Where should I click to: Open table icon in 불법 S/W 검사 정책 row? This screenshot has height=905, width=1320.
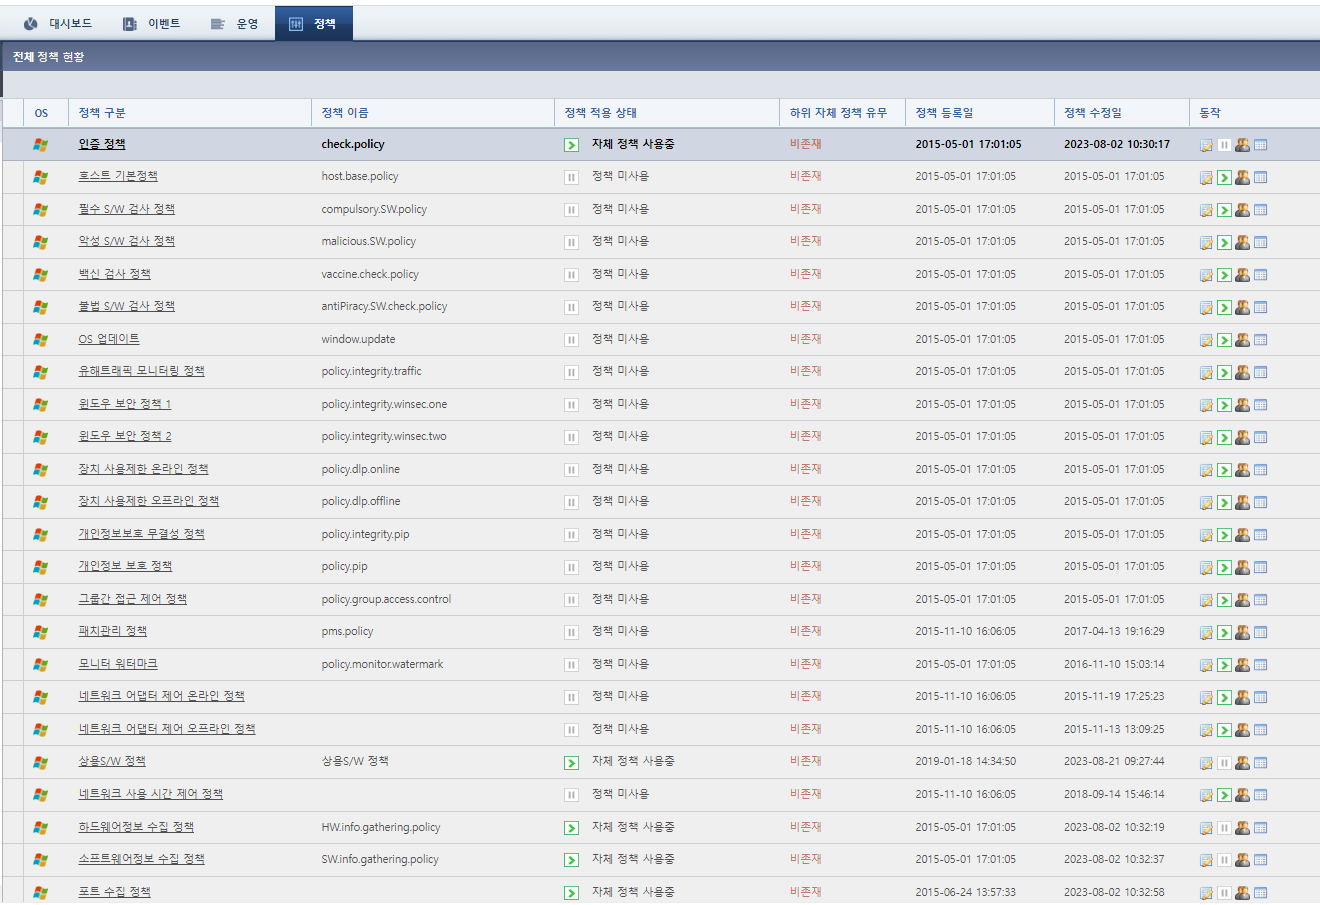1260,308
